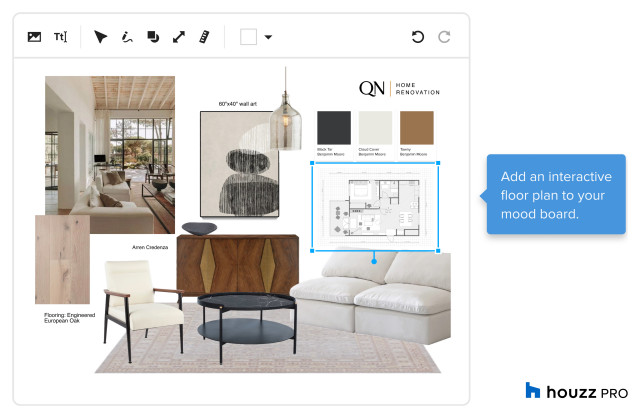Click the Arren Credenza label
Image resolution: width=640 pixels, height=418 pixels.
pos(150,247)
